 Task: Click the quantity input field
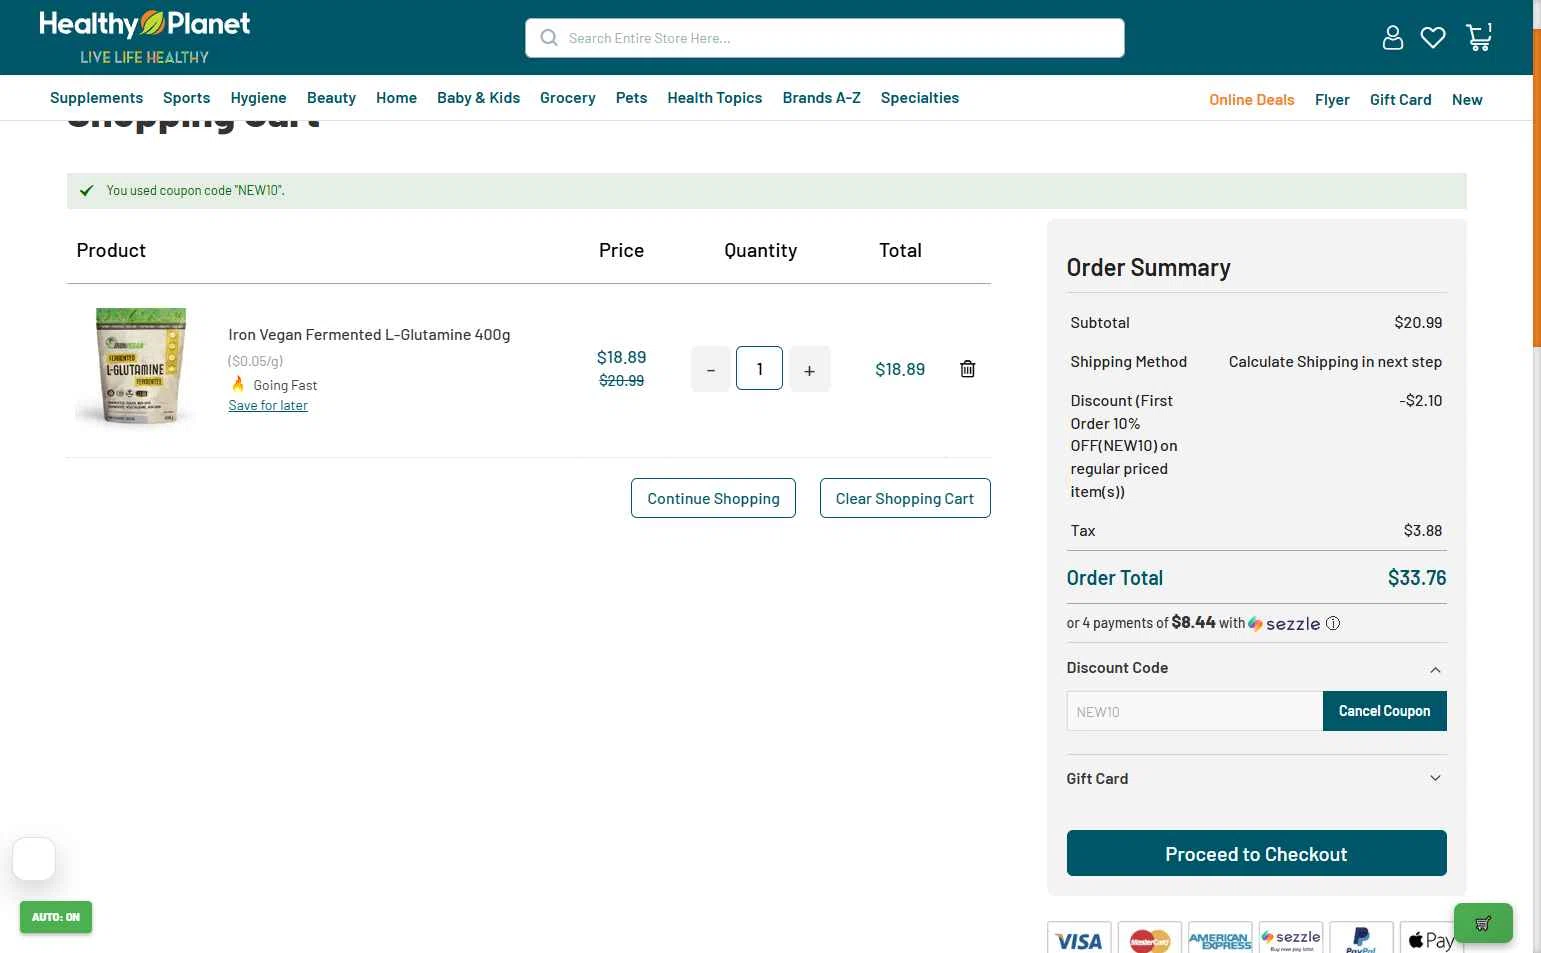pos(760,368)
